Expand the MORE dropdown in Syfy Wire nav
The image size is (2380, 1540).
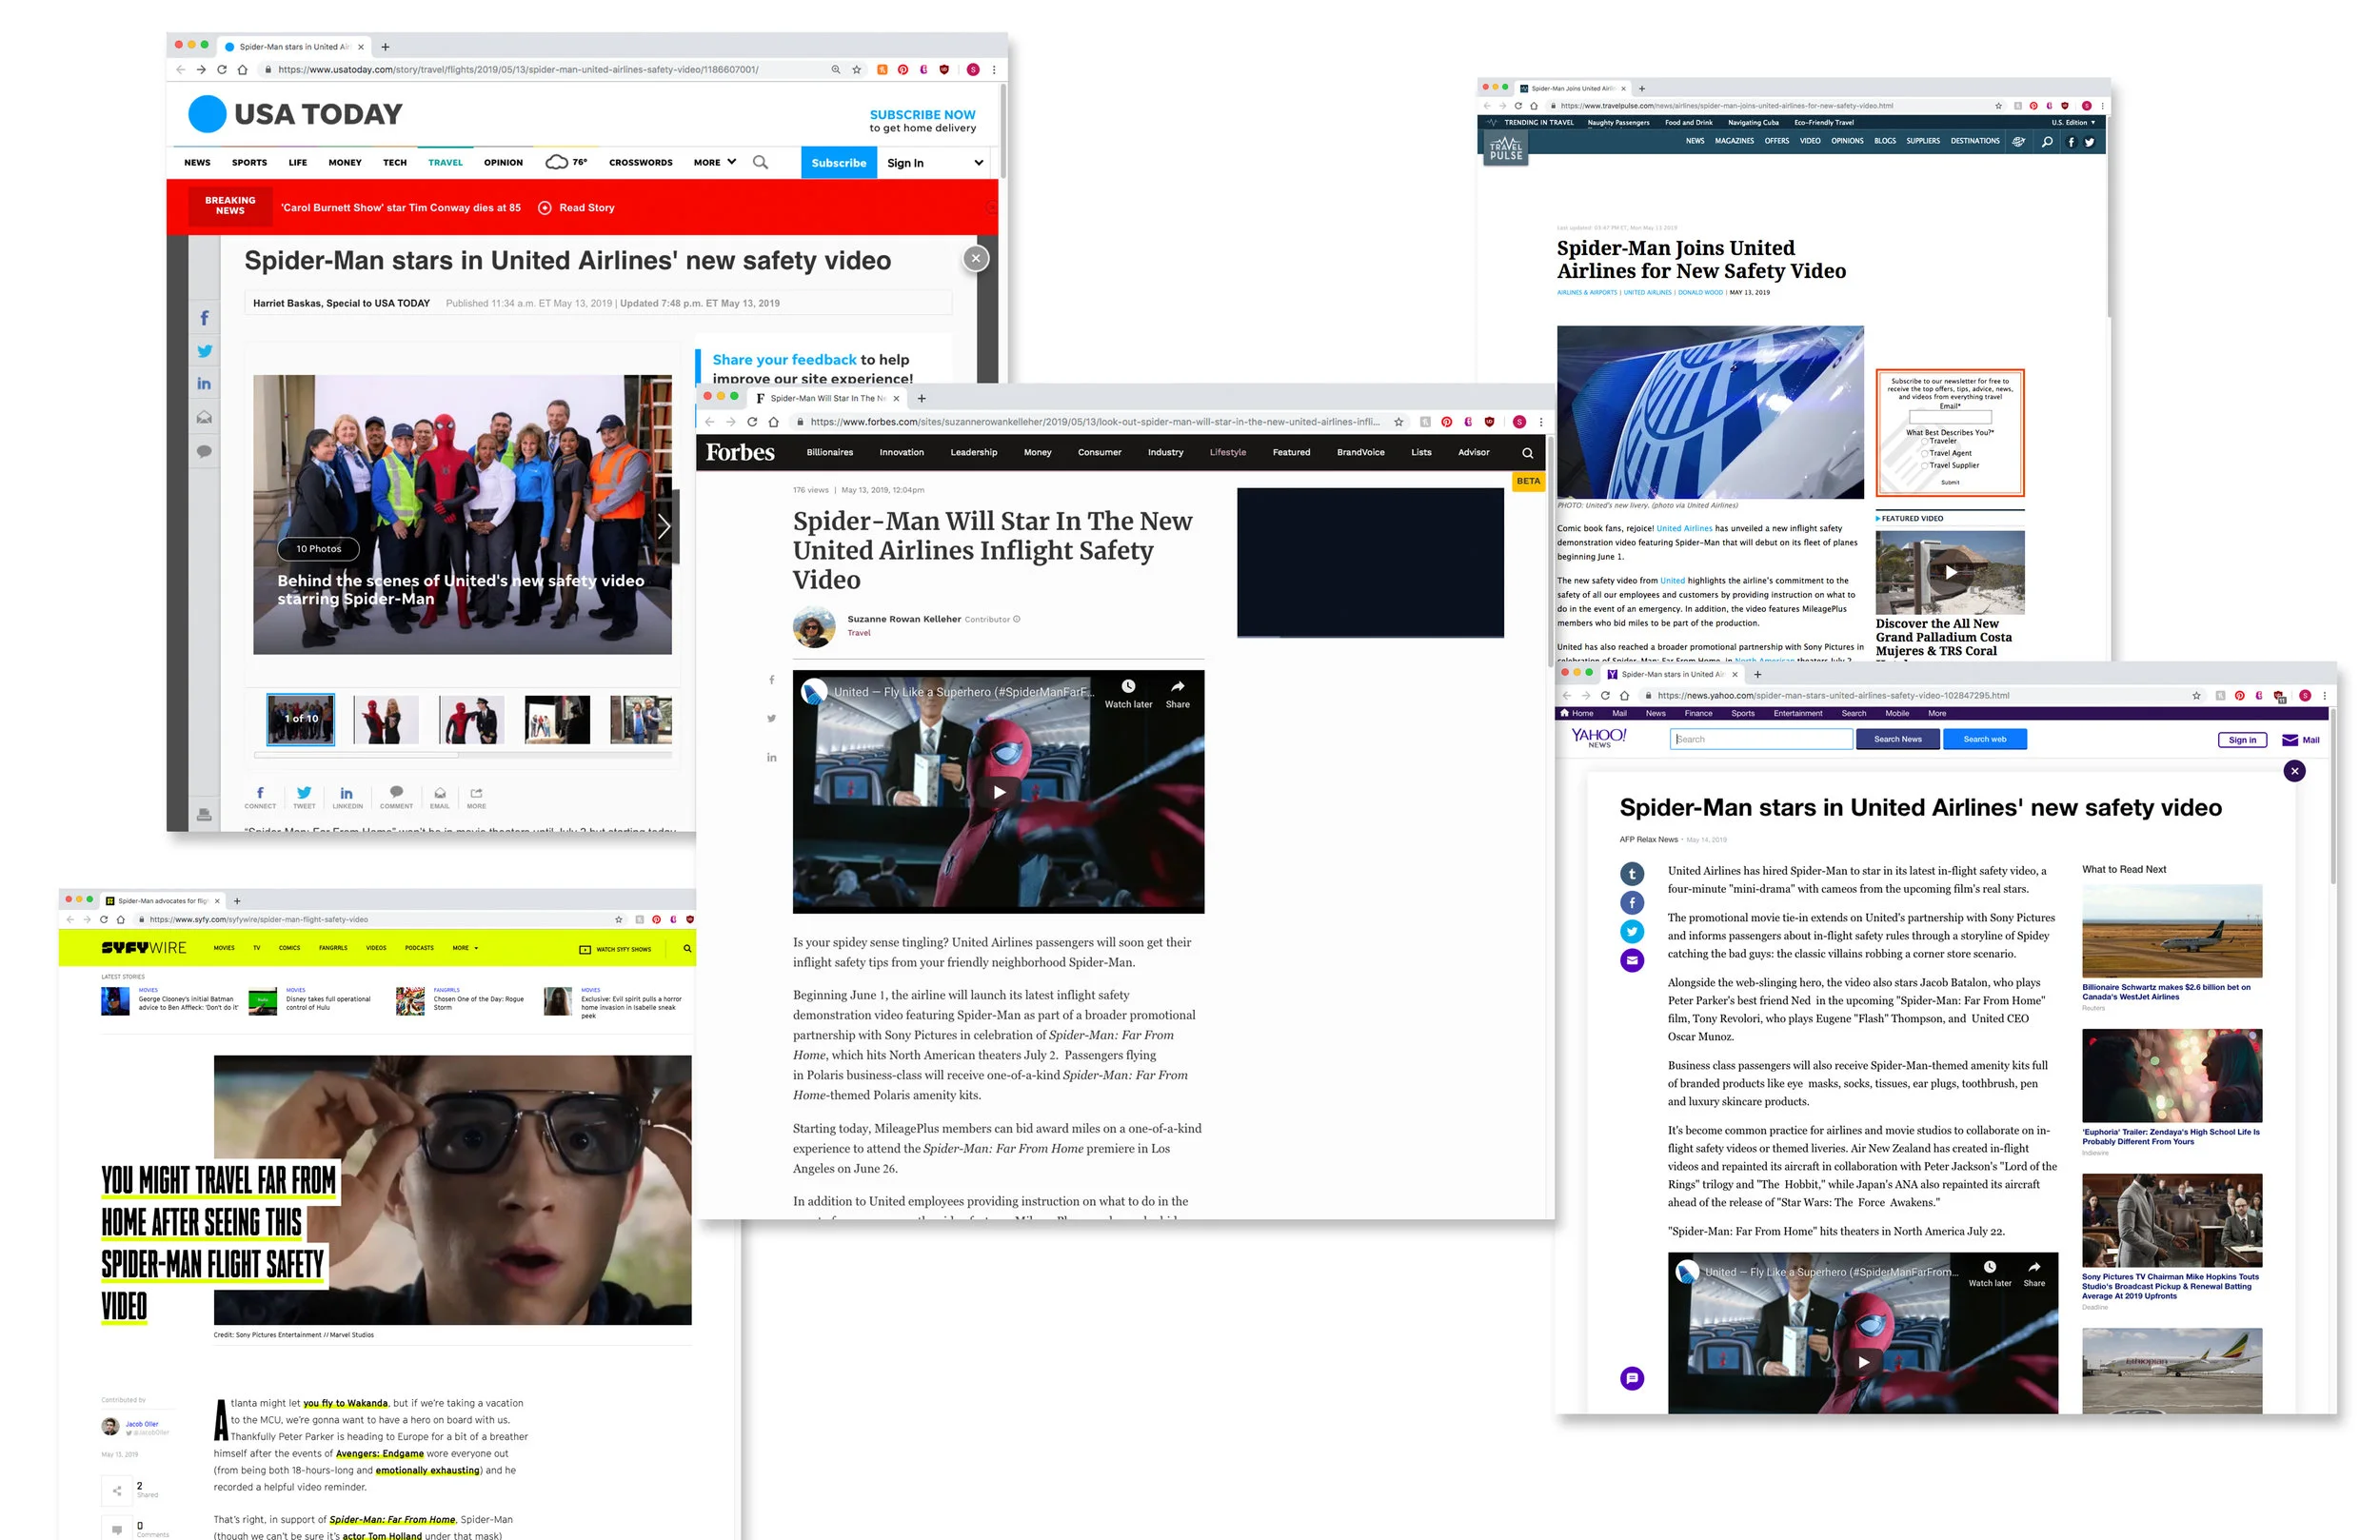click(x=465, y=948)
